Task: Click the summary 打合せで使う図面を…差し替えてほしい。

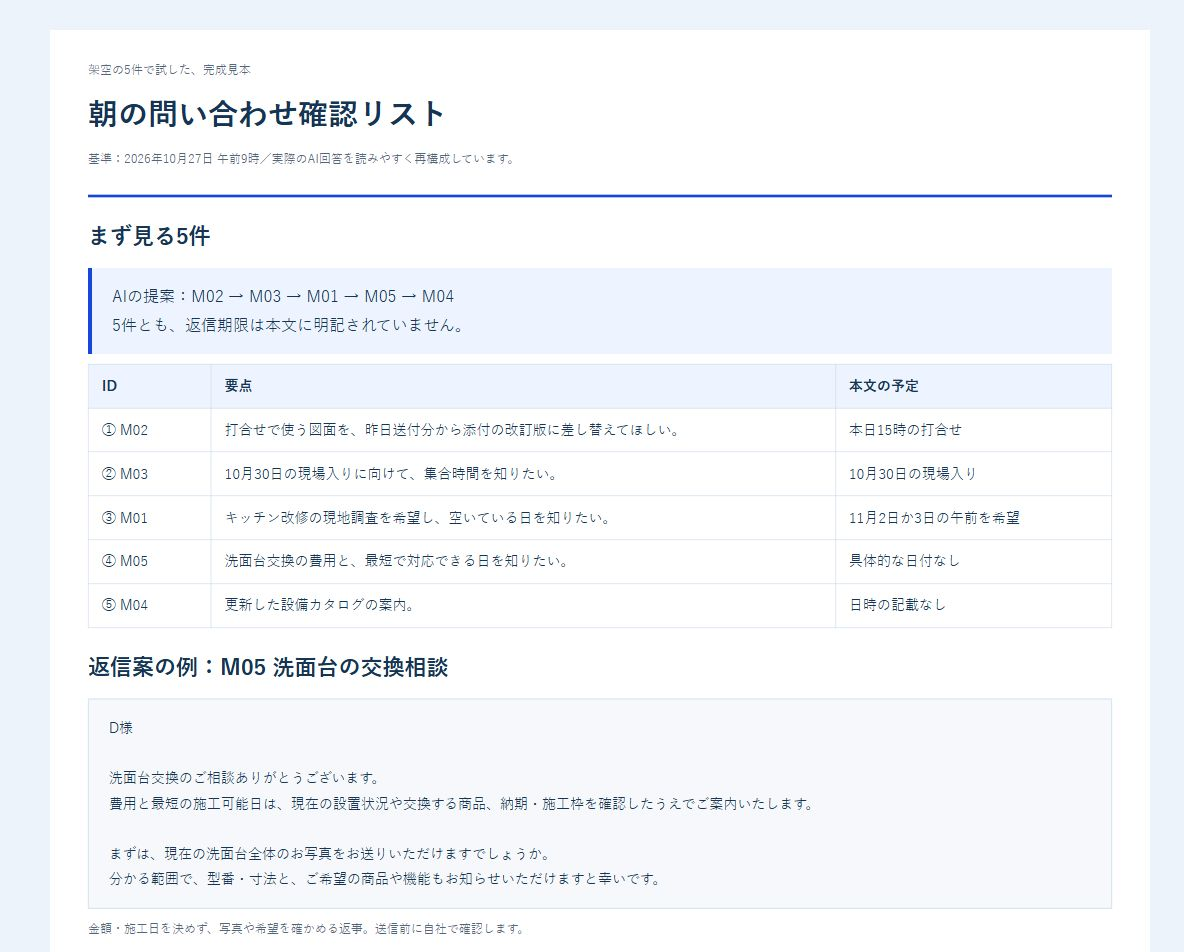Action: [x=453, y=430]
